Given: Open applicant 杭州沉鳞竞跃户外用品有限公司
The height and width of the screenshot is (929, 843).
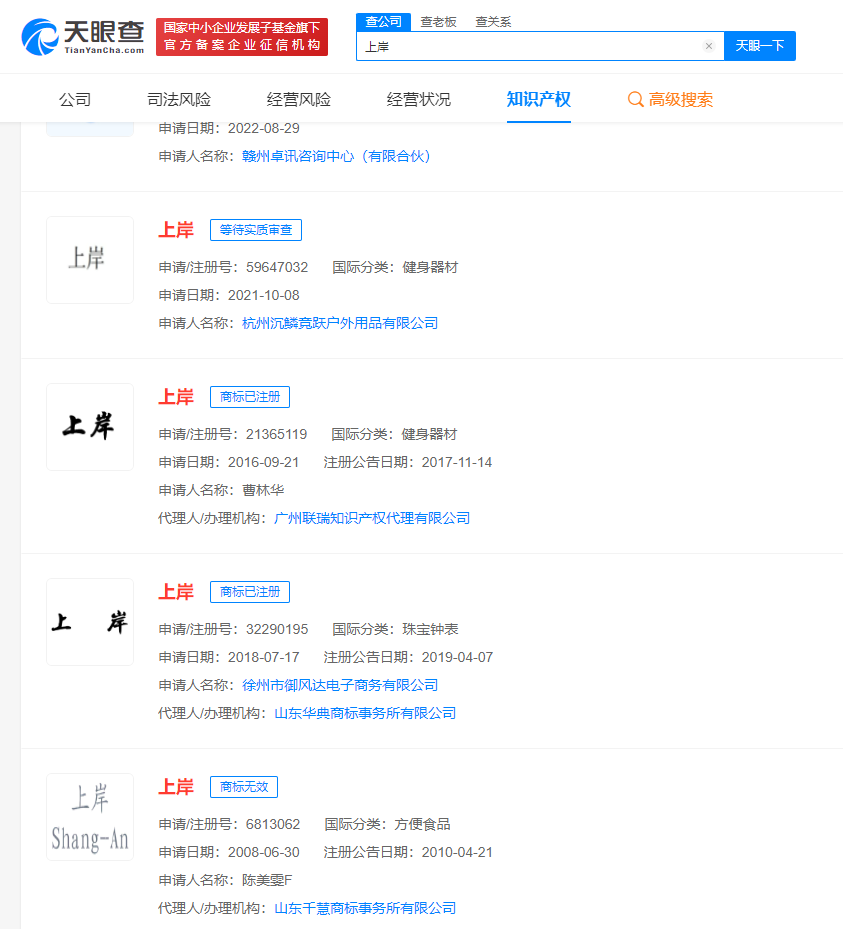Looking at the screenshot, I should [x=340, y=323].
